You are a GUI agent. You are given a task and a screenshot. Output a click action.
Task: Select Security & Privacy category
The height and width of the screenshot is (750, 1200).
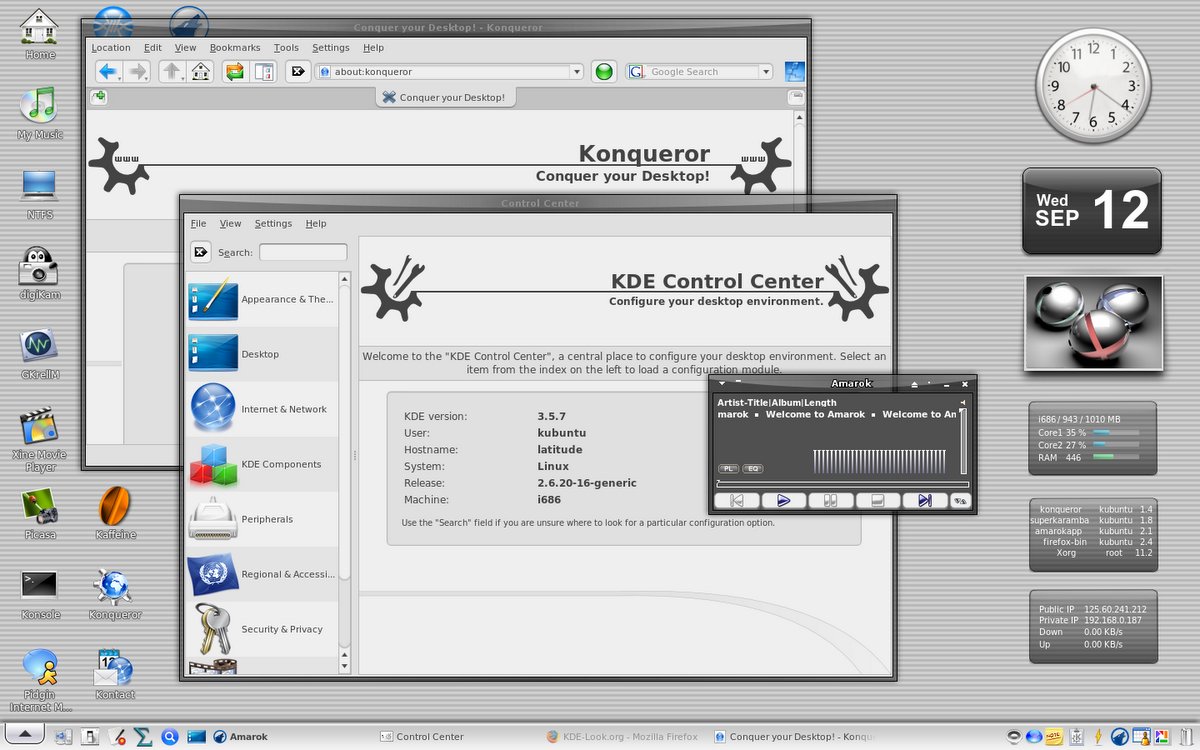(x=263, y=629)
